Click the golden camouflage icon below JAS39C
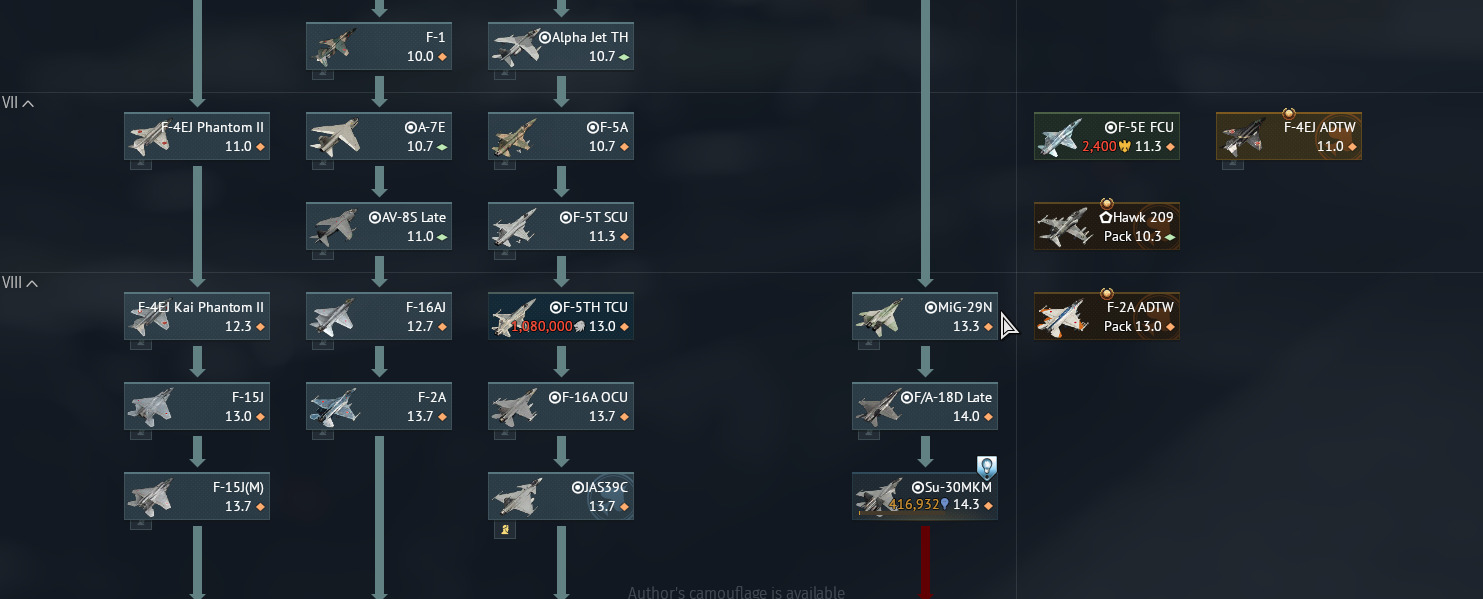The width and height of the screenshot is (1483, 599). click(506, 529)
